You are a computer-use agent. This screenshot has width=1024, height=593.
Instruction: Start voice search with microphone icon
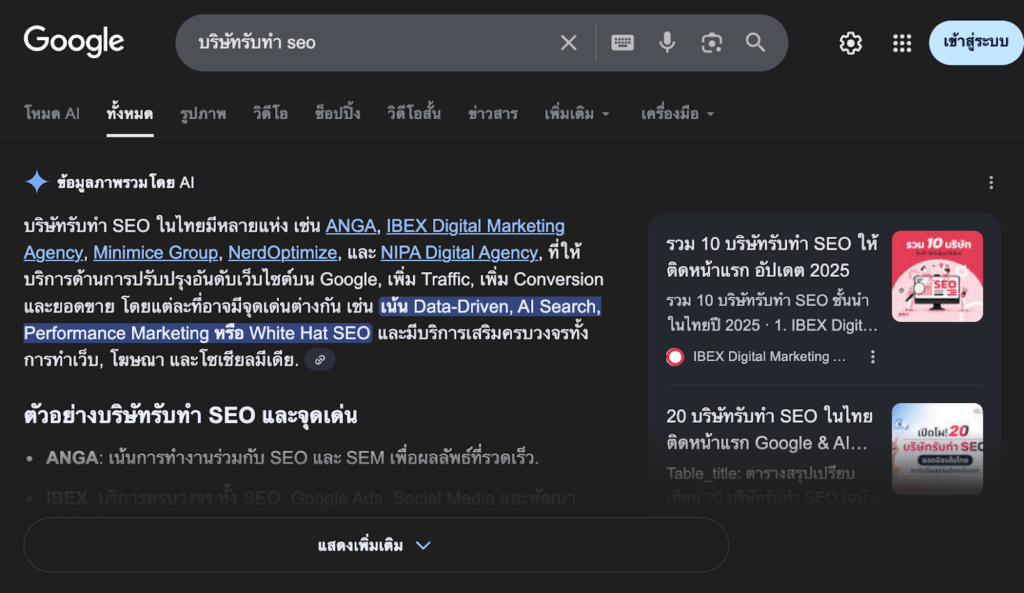coord(667,43)
